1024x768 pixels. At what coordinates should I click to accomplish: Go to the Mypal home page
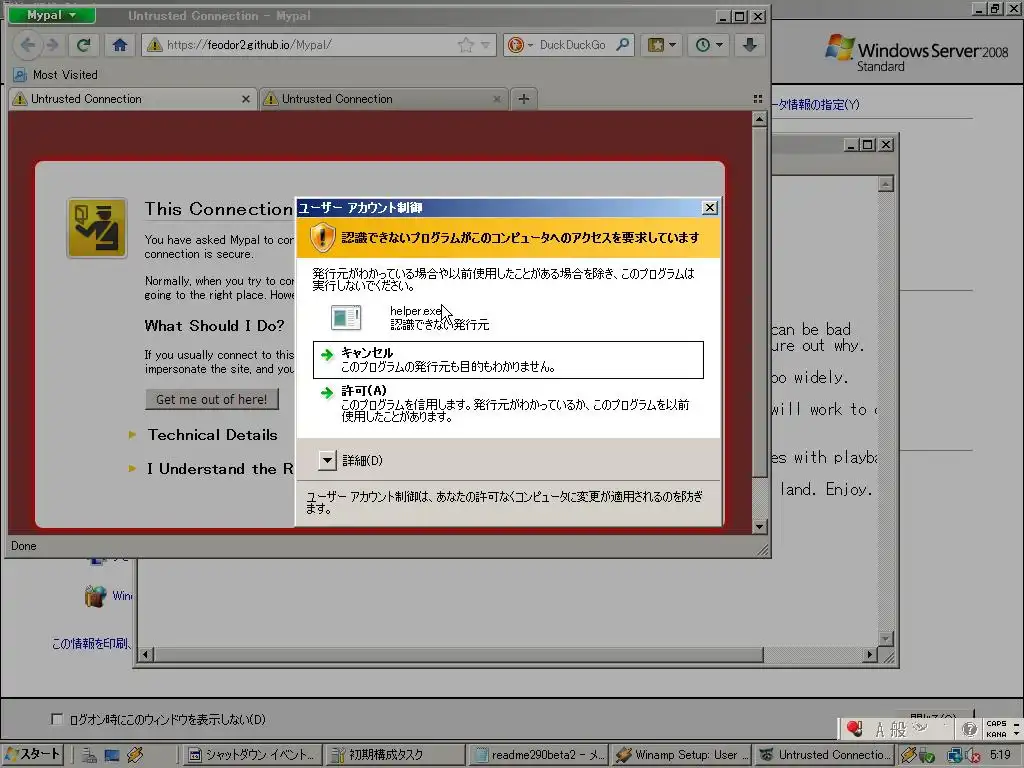(x=120, y=45)
